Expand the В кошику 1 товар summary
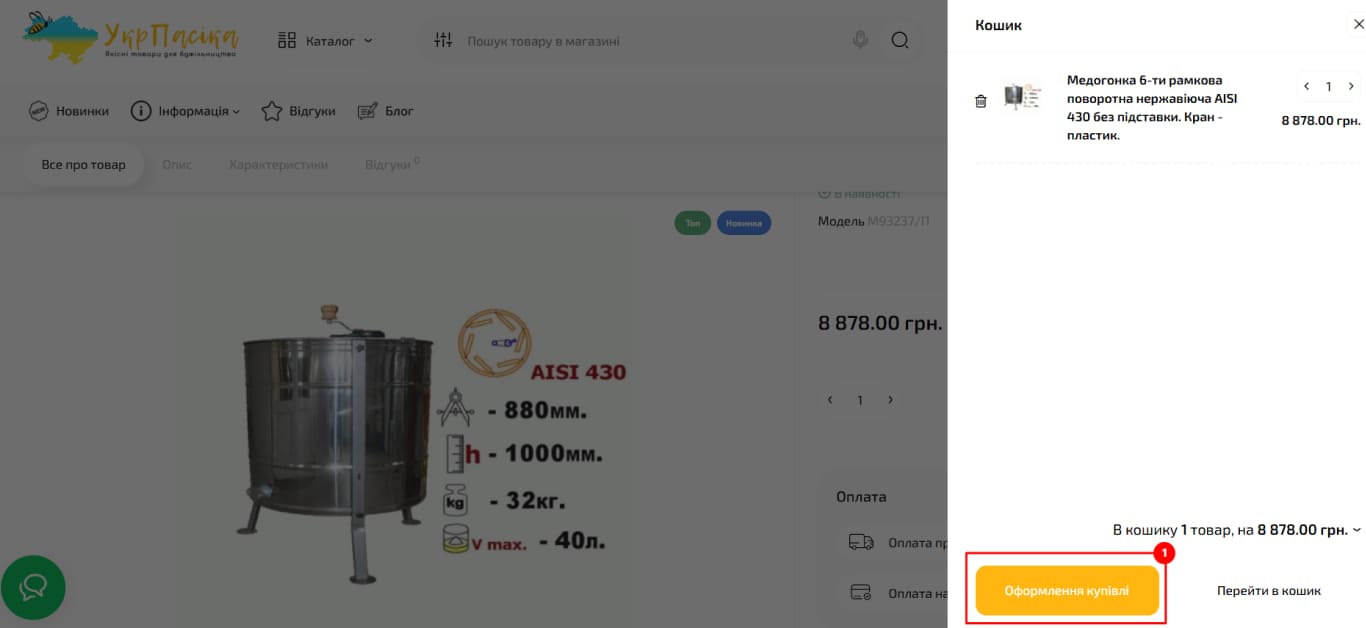 [x=1237, y=530]
